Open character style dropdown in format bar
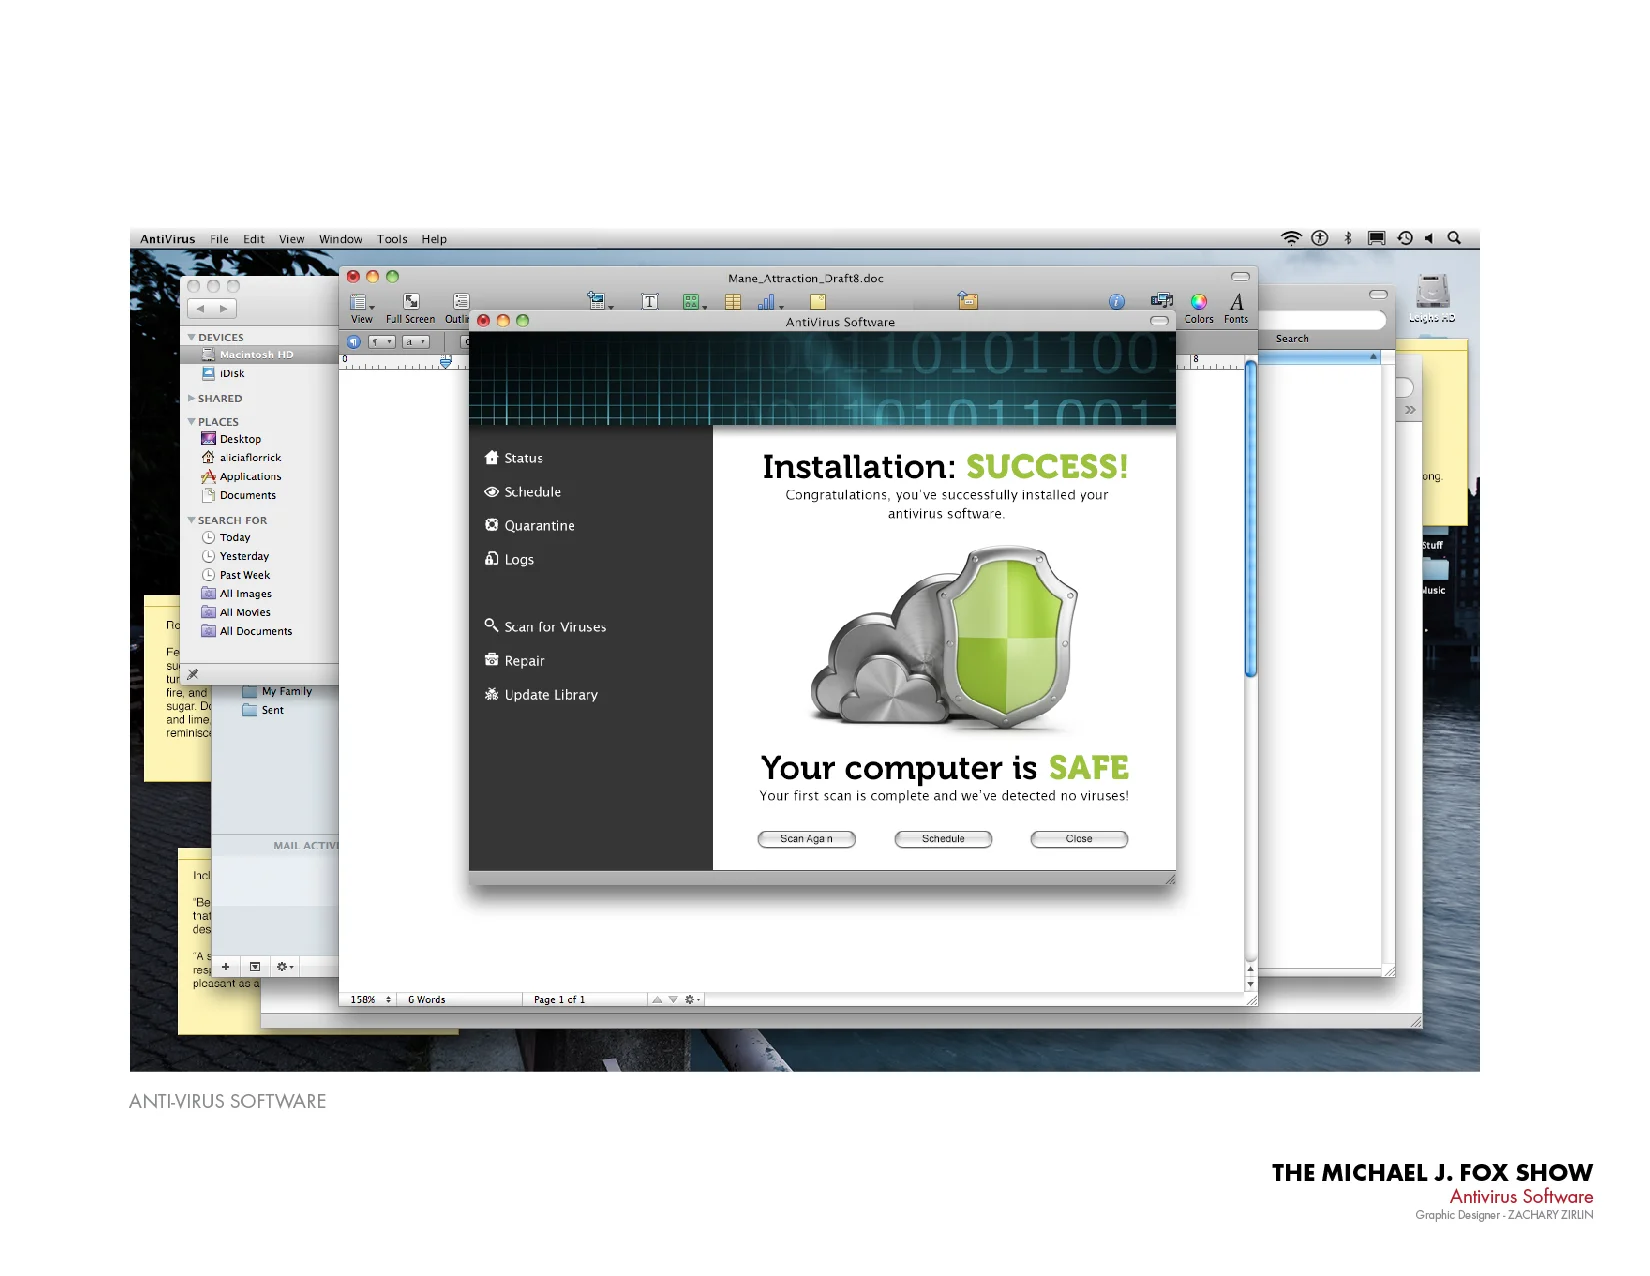1650x1276 pixels. click(416, 342)
